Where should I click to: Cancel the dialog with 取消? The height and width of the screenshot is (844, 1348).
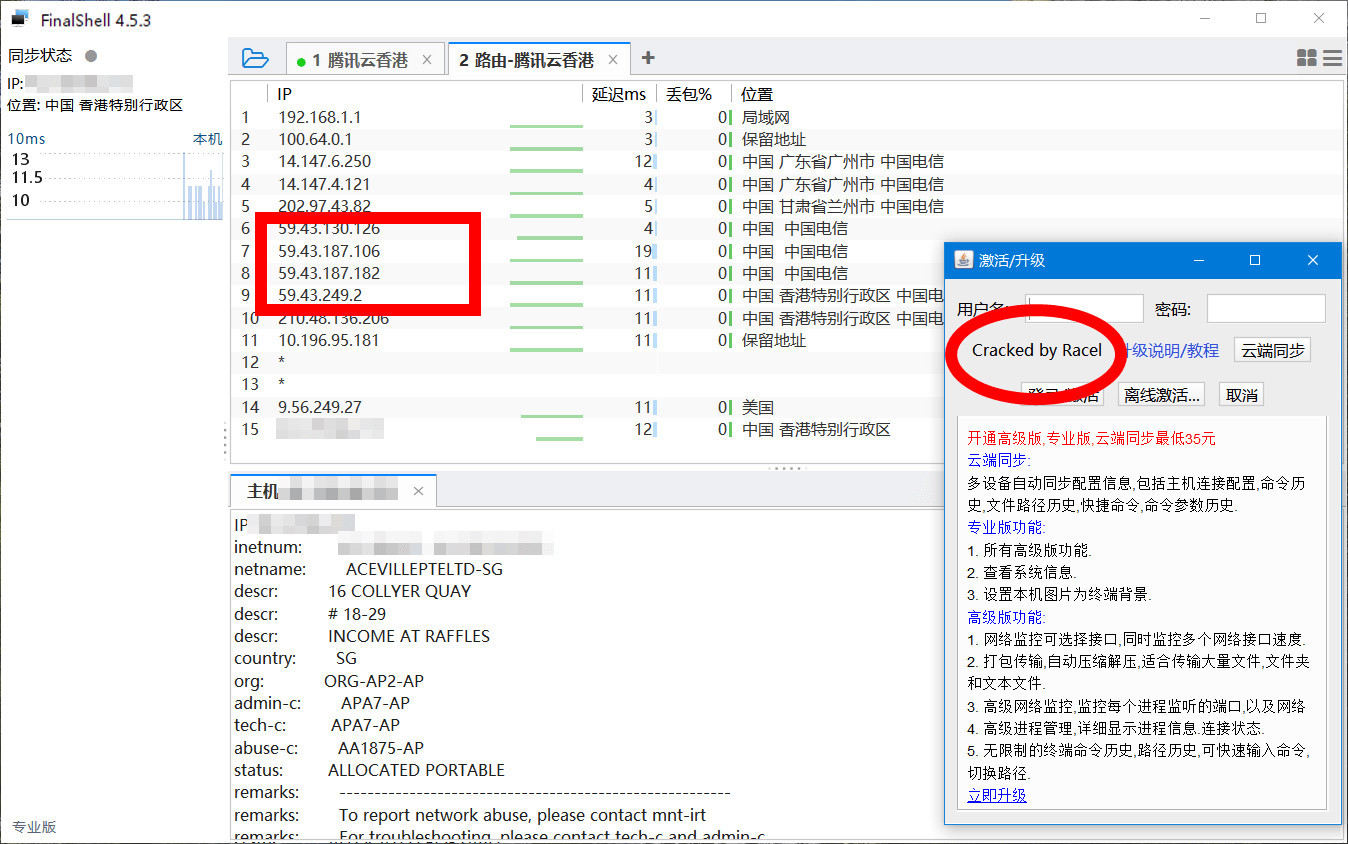[x=1241, y=395]
